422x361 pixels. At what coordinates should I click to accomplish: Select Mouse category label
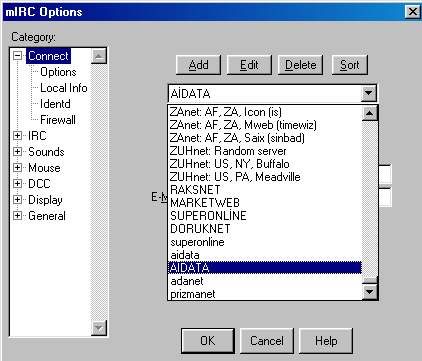pyautogui.click(x=44, y=168)
